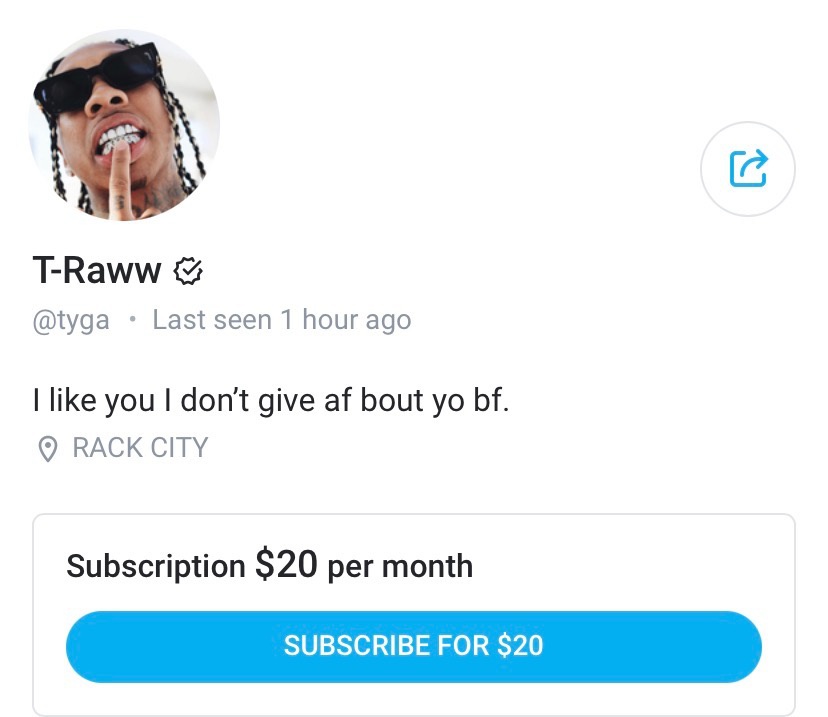Click the raised finger in the profile photo
828x717 pixels.
click(x=121, y=180)
